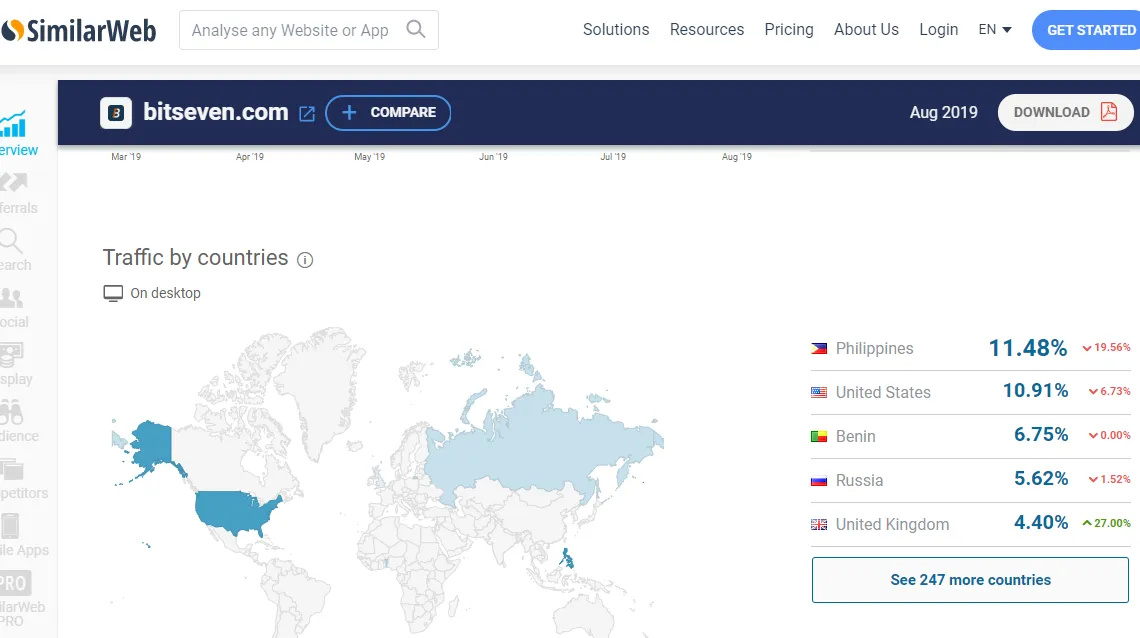Download the PDF report
This screenshot has height=638, width=1140.
(1065, 113)
